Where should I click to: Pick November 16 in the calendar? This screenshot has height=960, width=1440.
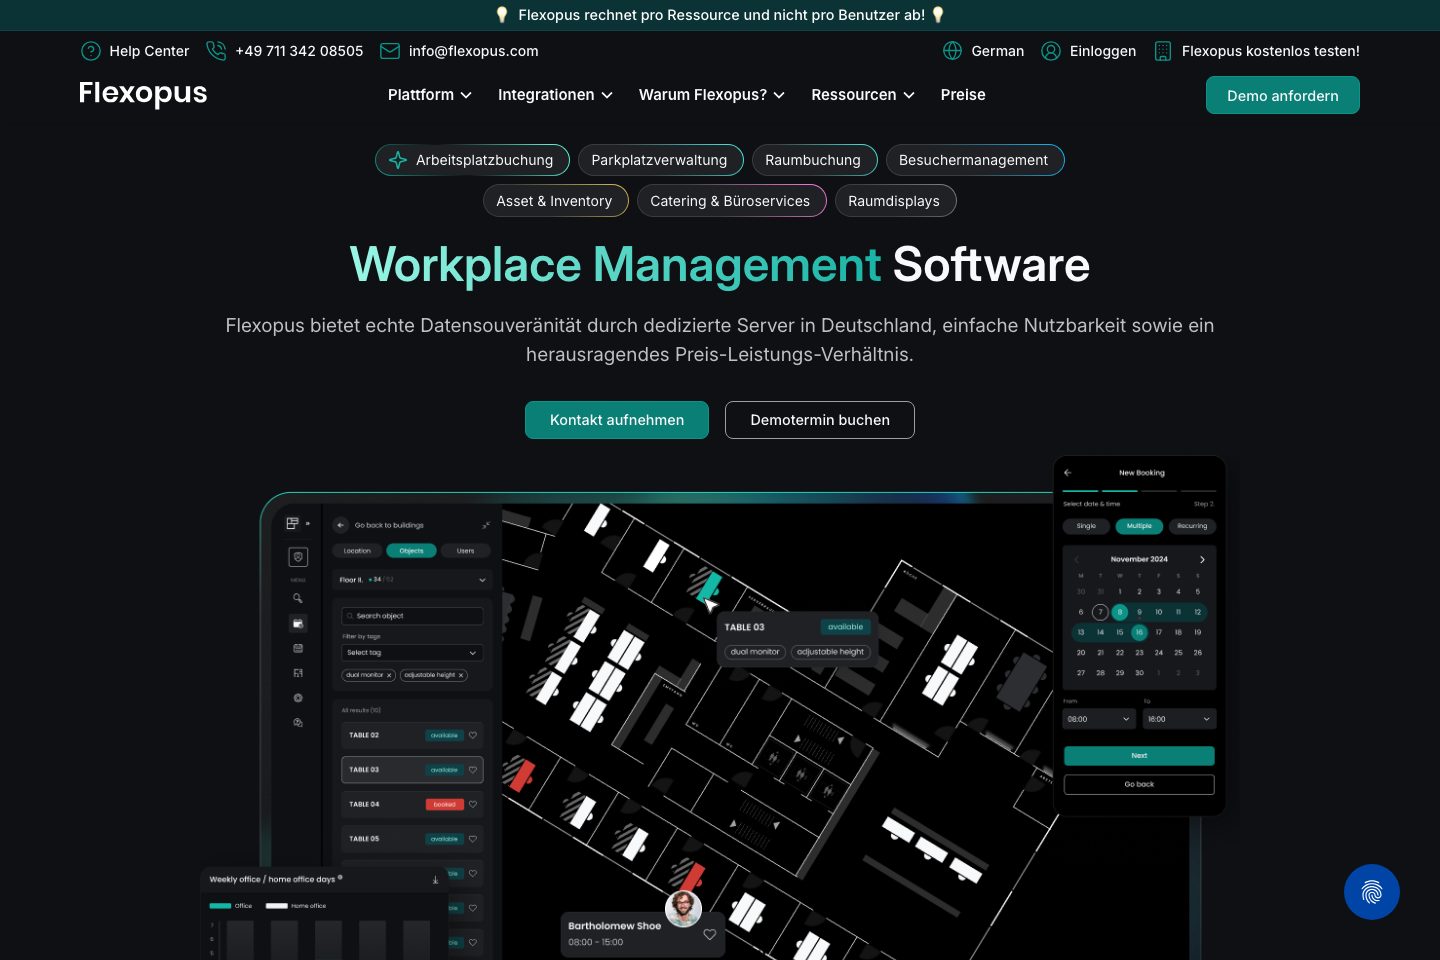coord(1139,632)
